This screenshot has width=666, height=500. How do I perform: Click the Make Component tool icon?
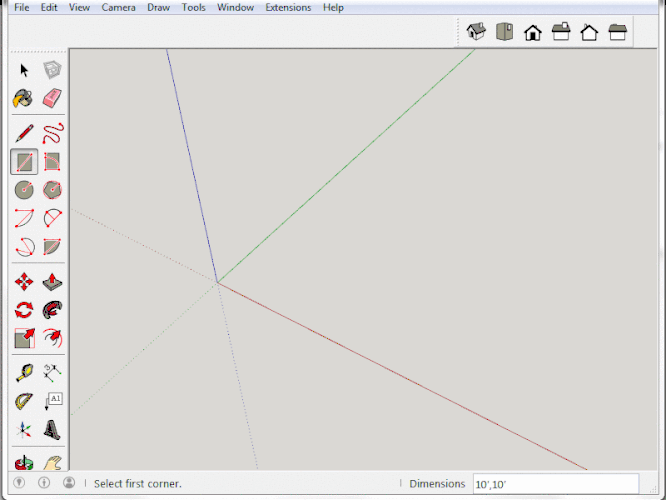pos(52,70)
